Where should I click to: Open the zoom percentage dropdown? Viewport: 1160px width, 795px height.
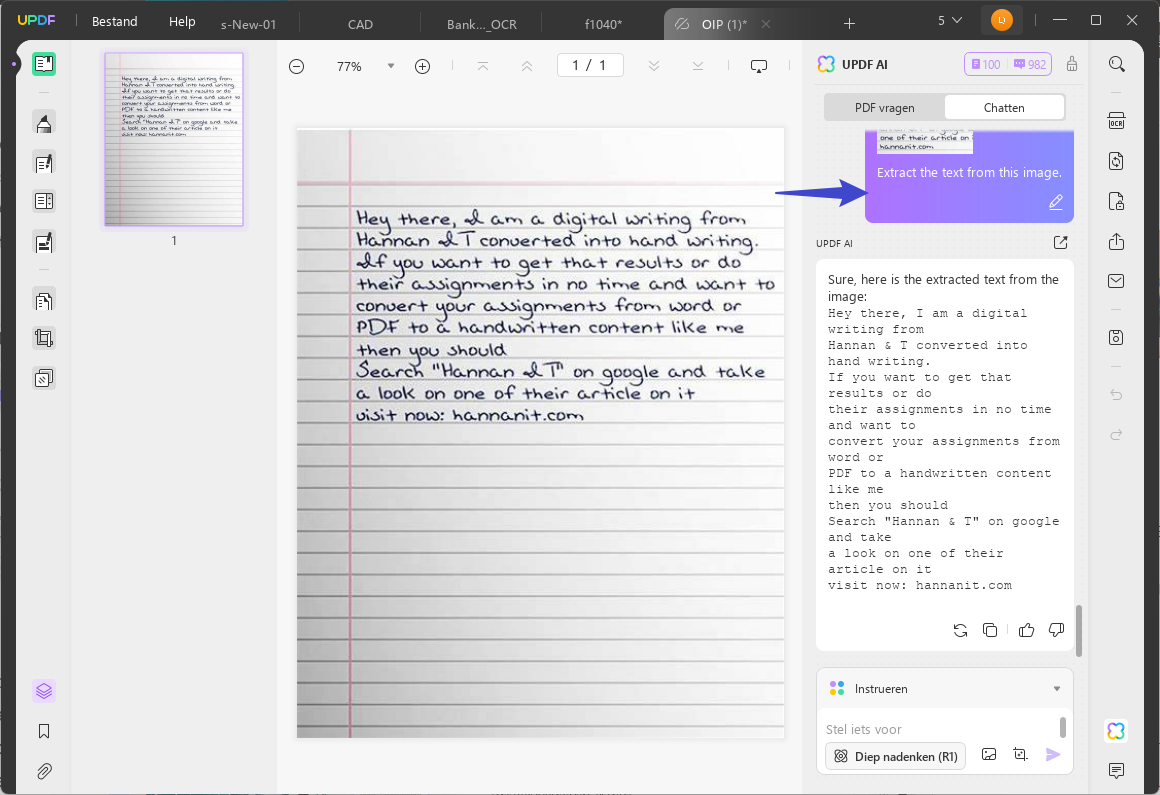[x=391, y=67]
